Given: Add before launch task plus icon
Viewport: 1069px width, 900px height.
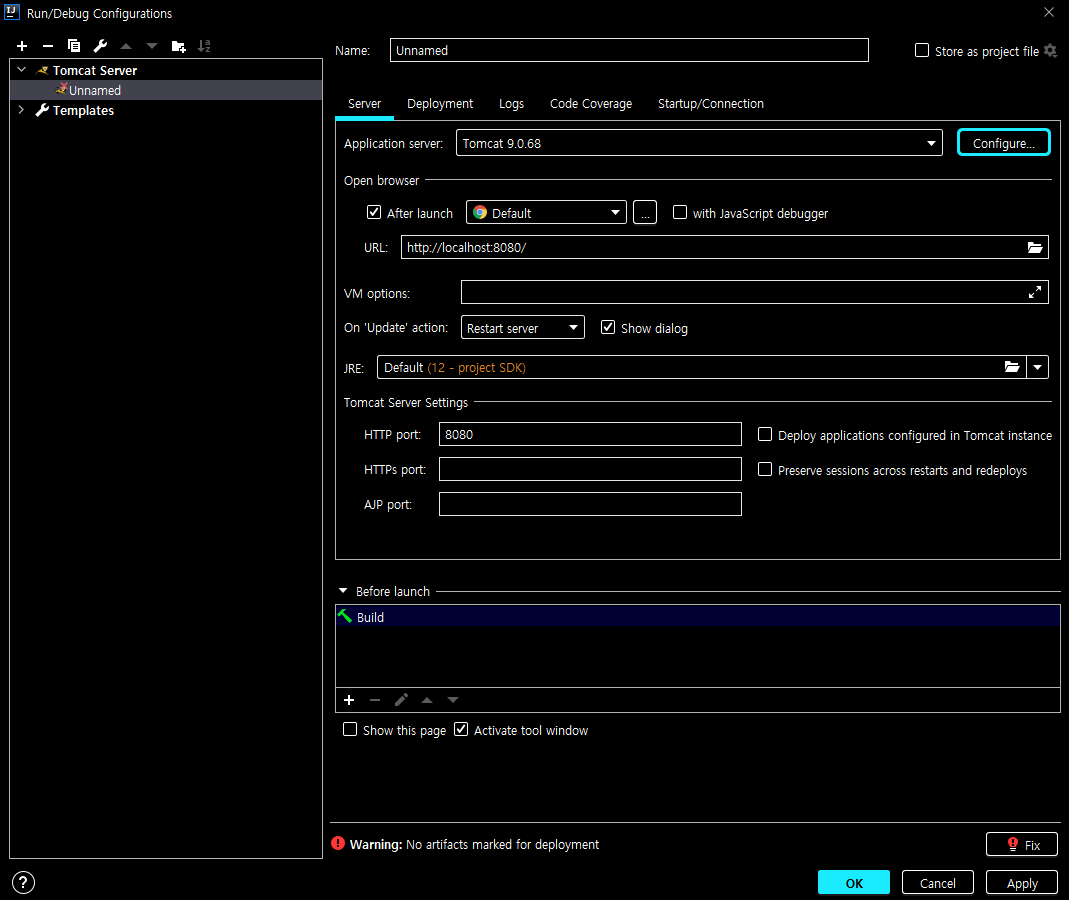Looking at the screenshot, I should click(349, 700).
